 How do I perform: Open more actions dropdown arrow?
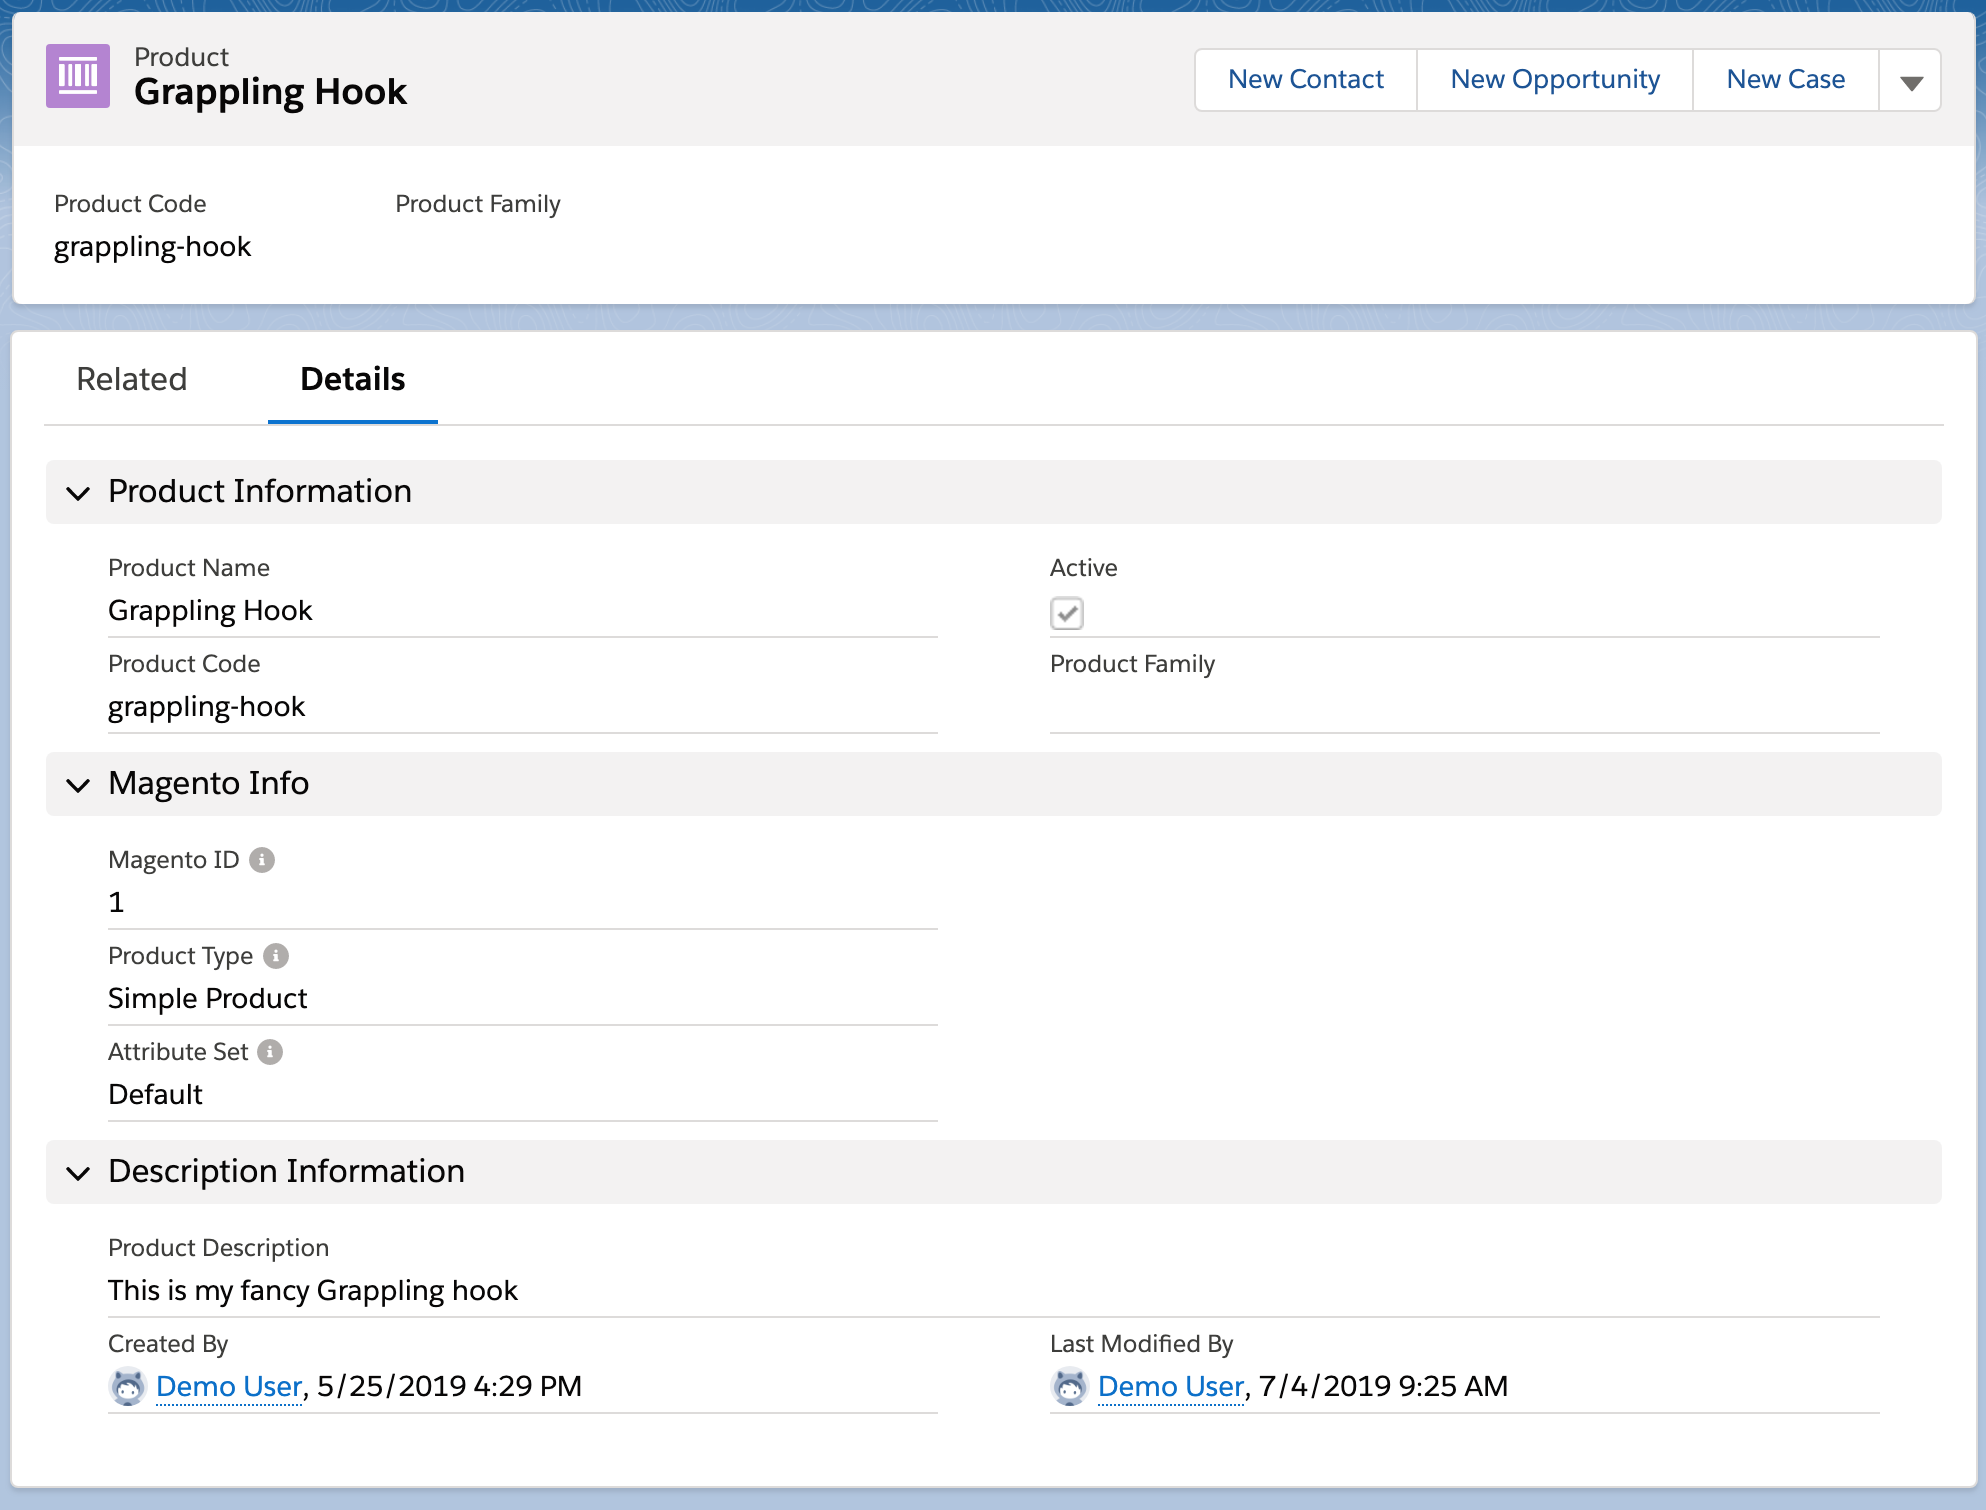point(1911,81)
